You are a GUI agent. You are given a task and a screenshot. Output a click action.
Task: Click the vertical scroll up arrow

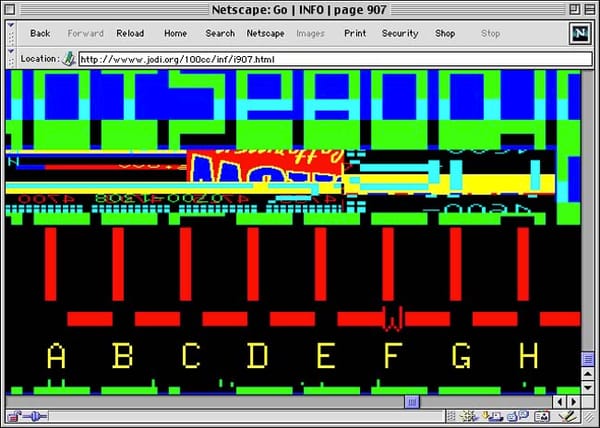[x=588, y=373]
